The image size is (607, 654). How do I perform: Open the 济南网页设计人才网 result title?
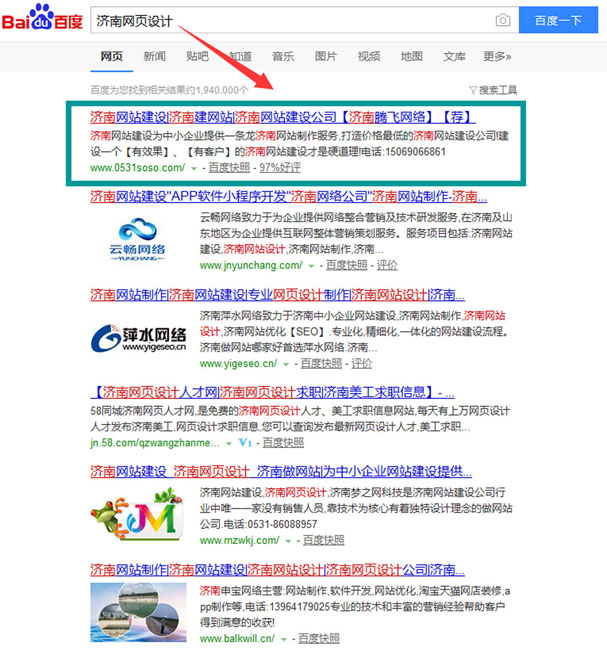(x=272, y=392)
